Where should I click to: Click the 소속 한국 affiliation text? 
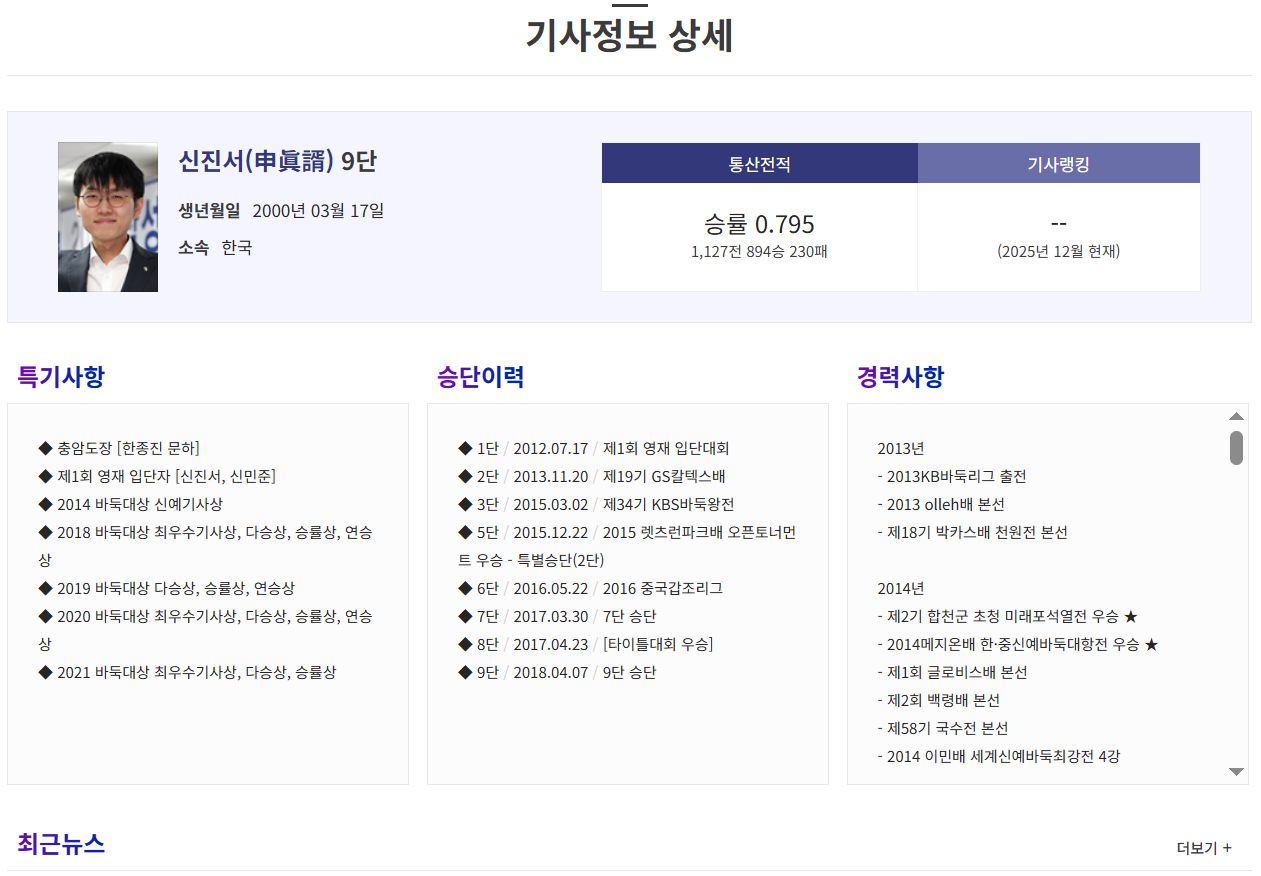[x=218, y=248]
